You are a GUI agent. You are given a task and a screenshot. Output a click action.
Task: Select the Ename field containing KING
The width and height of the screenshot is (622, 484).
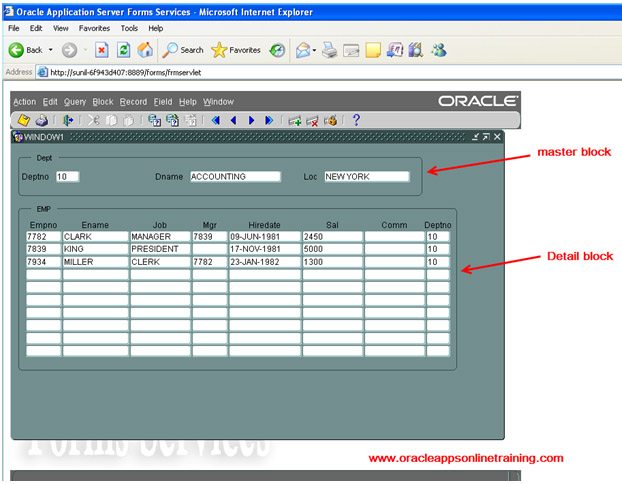[x=94, y=249]
